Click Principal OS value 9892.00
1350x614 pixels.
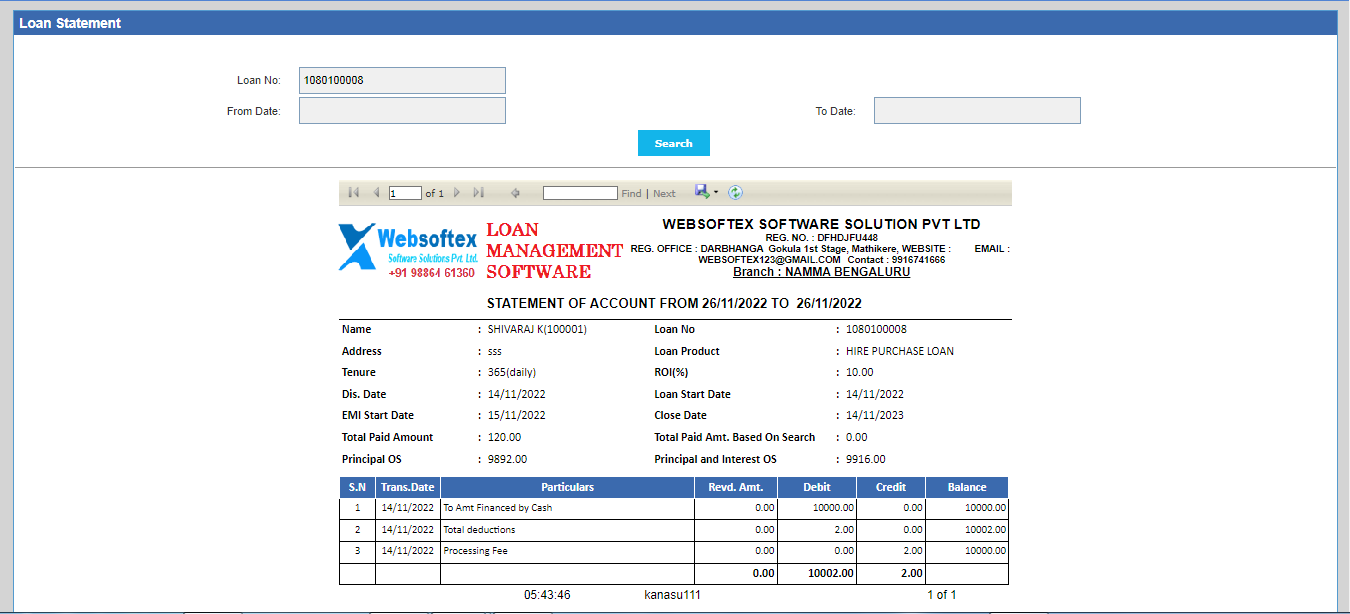507,459
